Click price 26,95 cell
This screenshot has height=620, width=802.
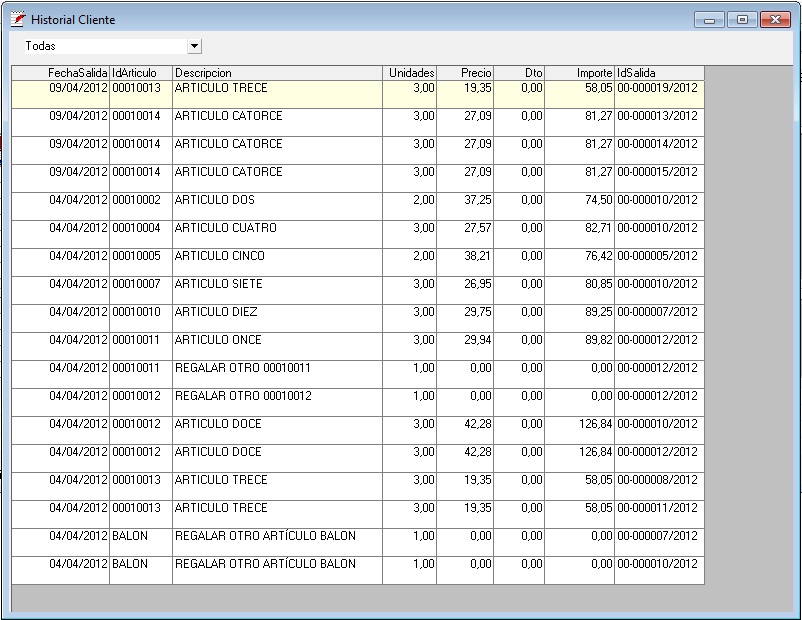tap(465, 290)
